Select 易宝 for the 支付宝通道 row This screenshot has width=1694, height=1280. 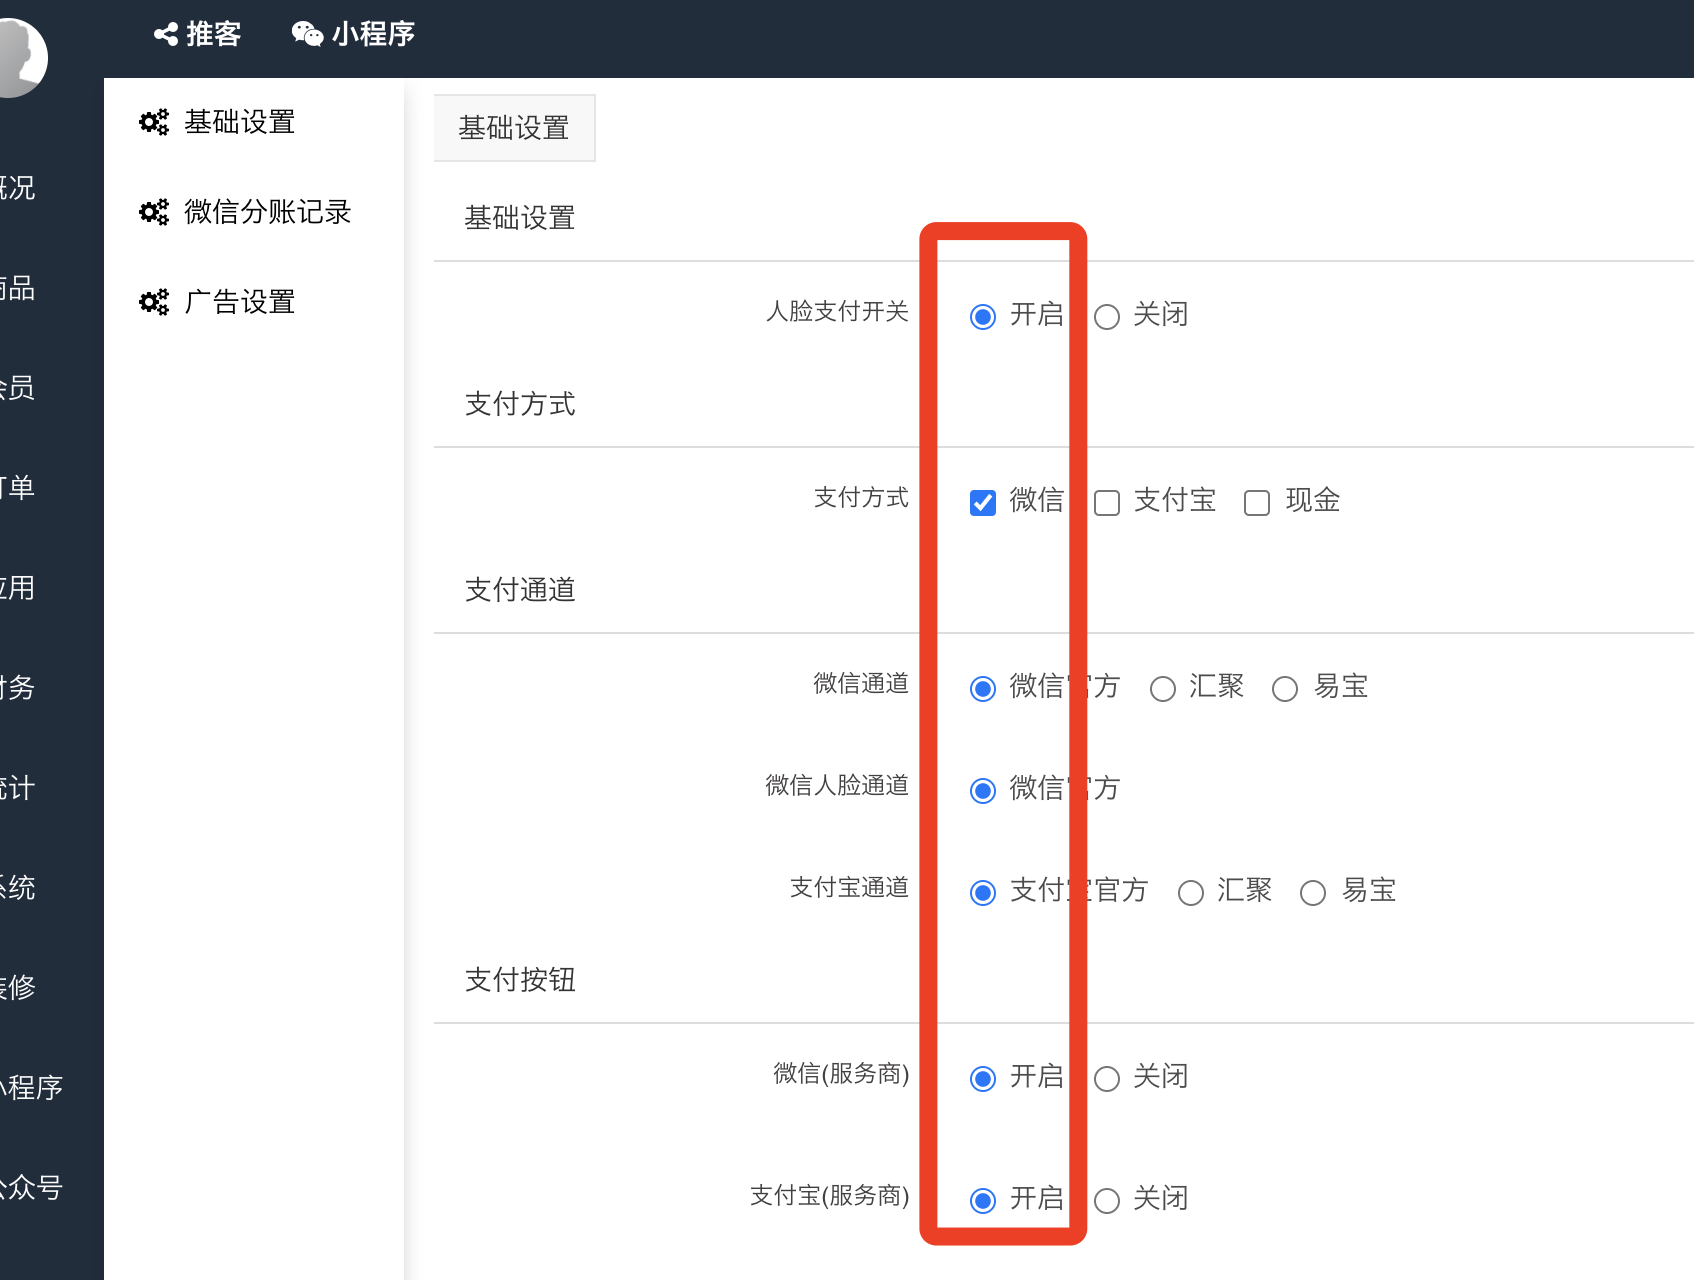(x=1313, y=893)
